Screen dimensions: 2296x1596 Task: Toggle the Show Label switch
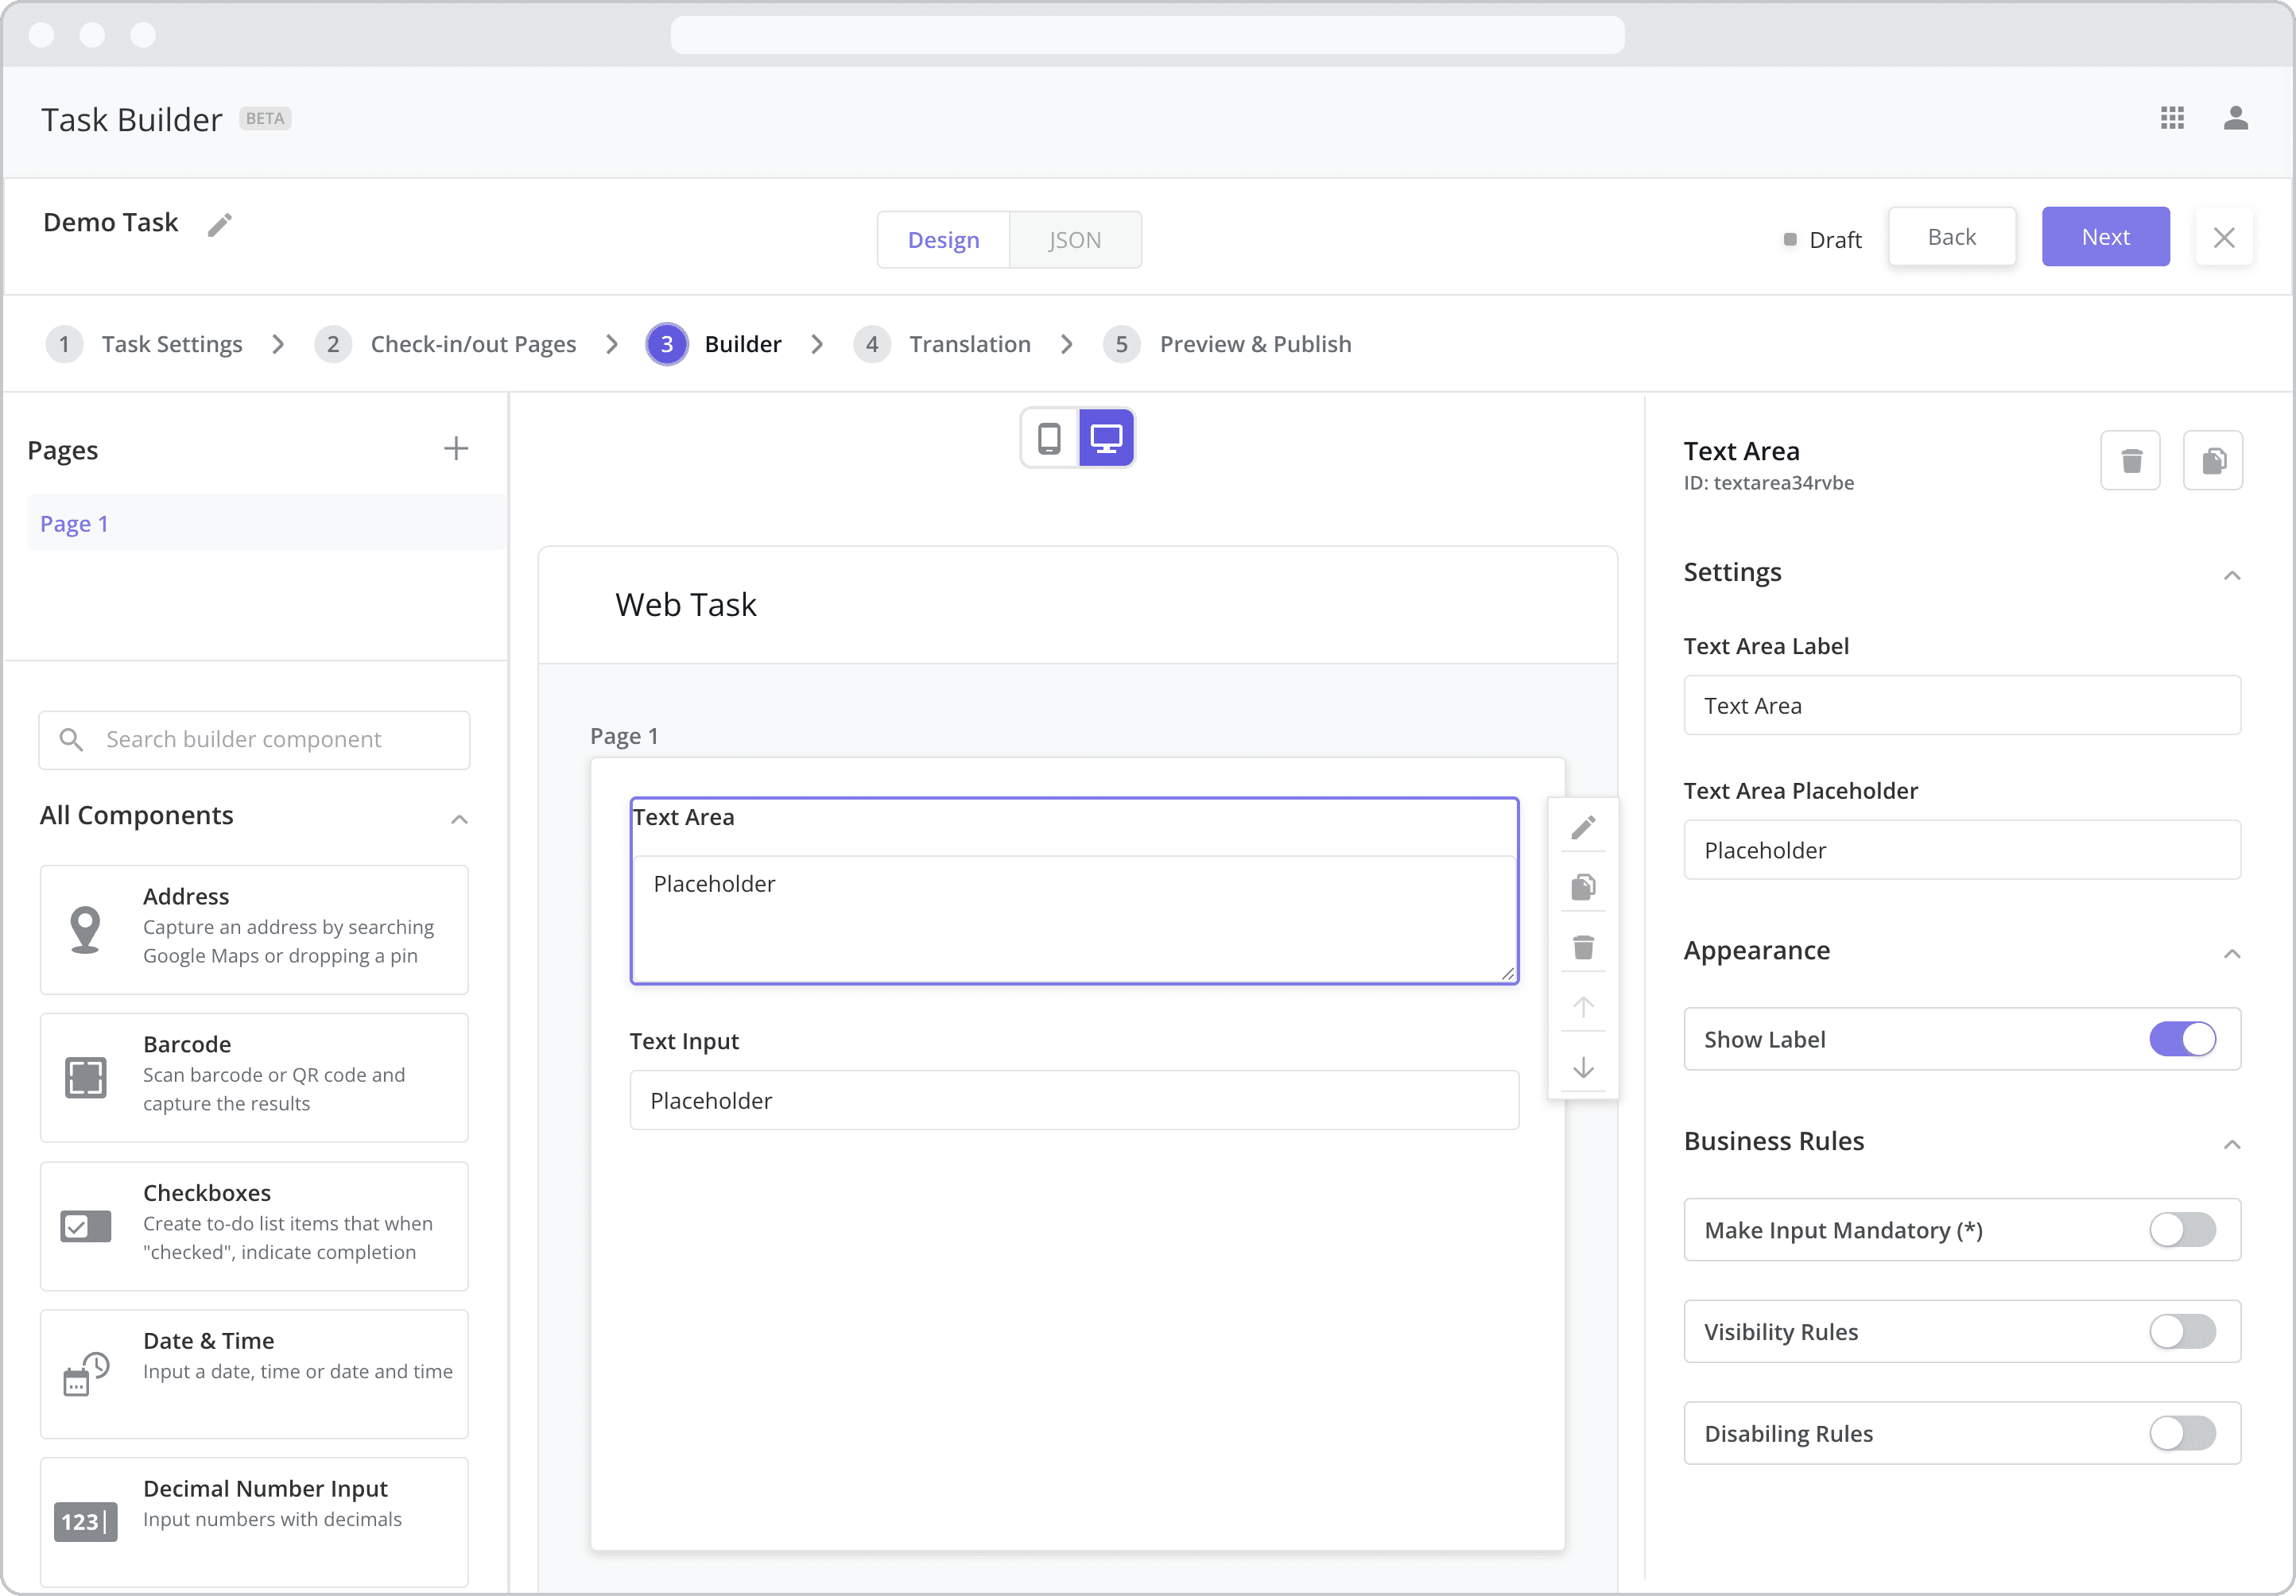click(2182, 1039)
